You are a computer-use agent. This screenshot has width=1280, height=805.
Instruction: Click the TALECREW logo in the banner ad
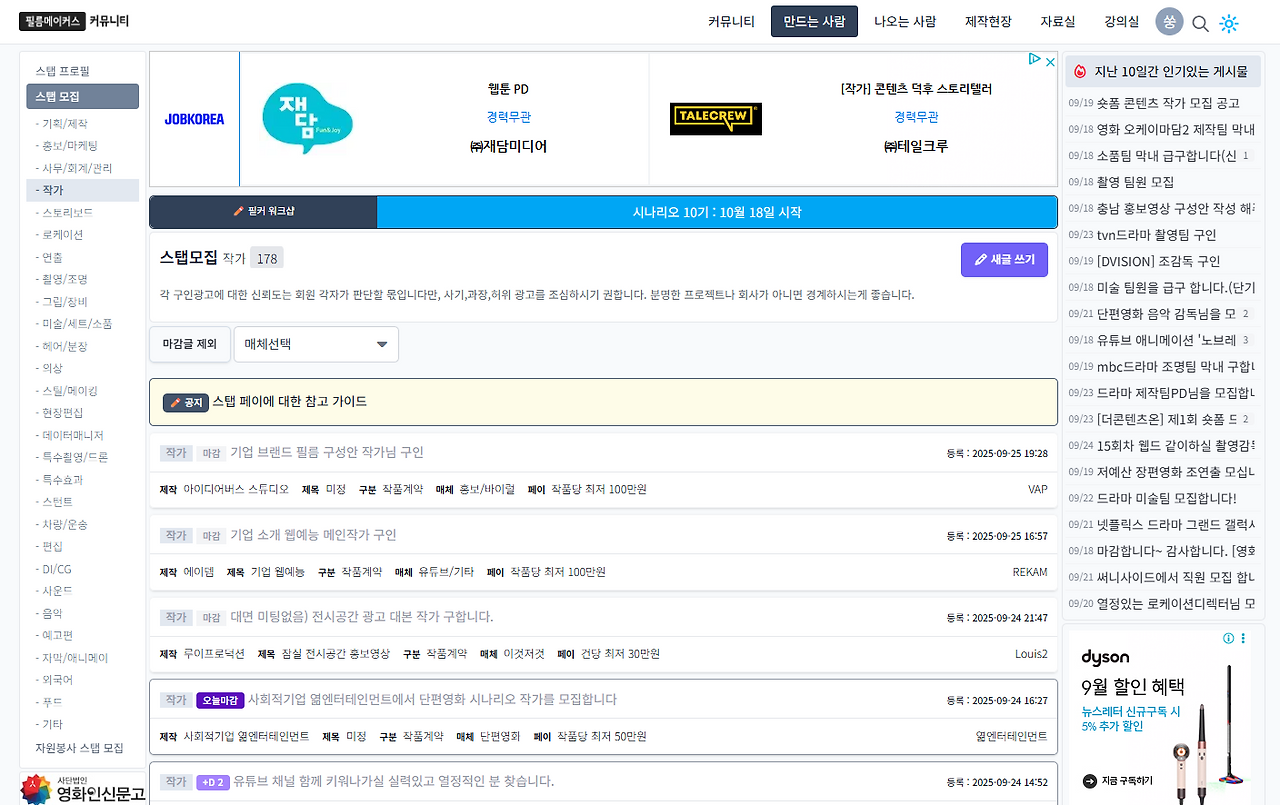click(x=715, y=118)
